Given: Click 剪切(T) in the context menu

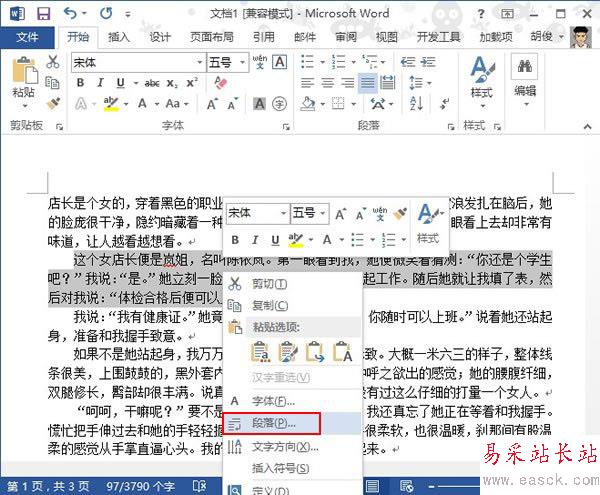Looking at the screenshot, I should [x=292, y=284].
